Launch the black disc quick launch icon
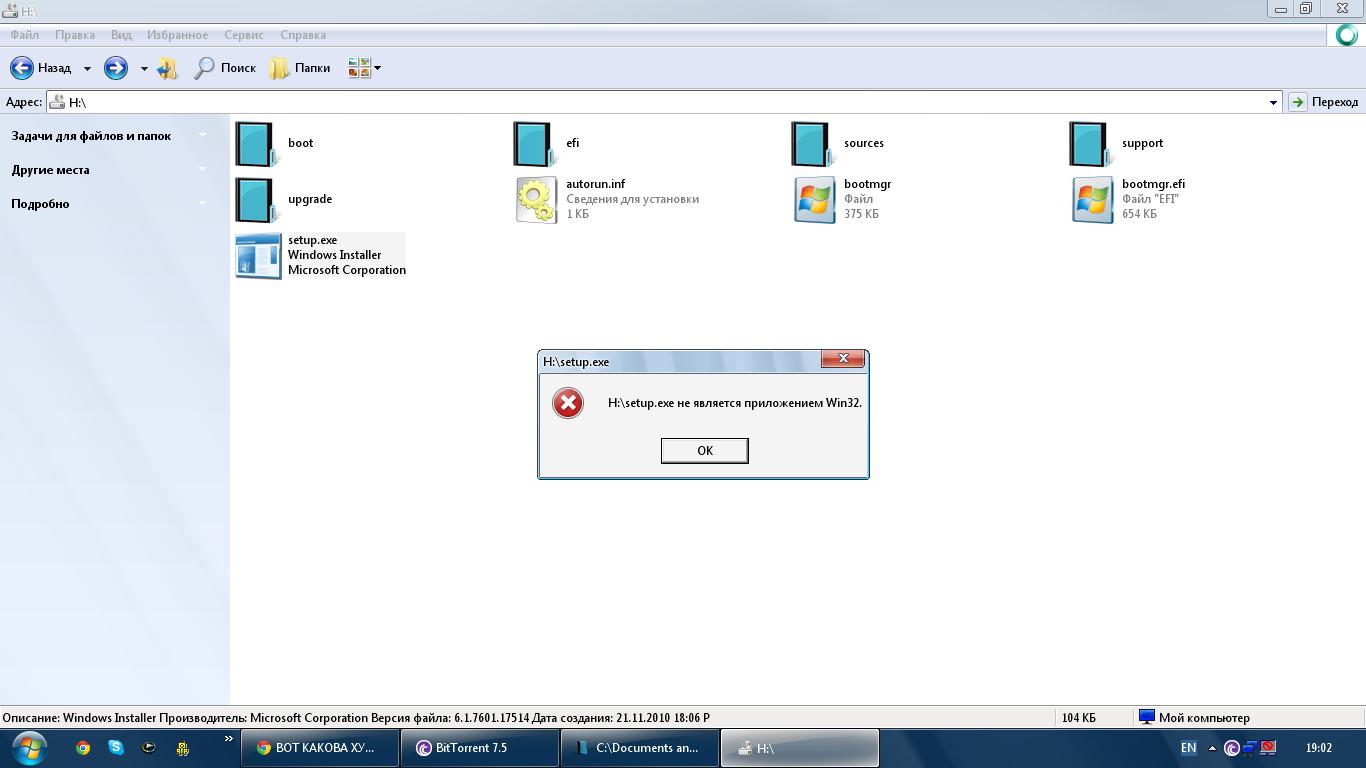Screen dimensions: 1366x768 (149, 747)
